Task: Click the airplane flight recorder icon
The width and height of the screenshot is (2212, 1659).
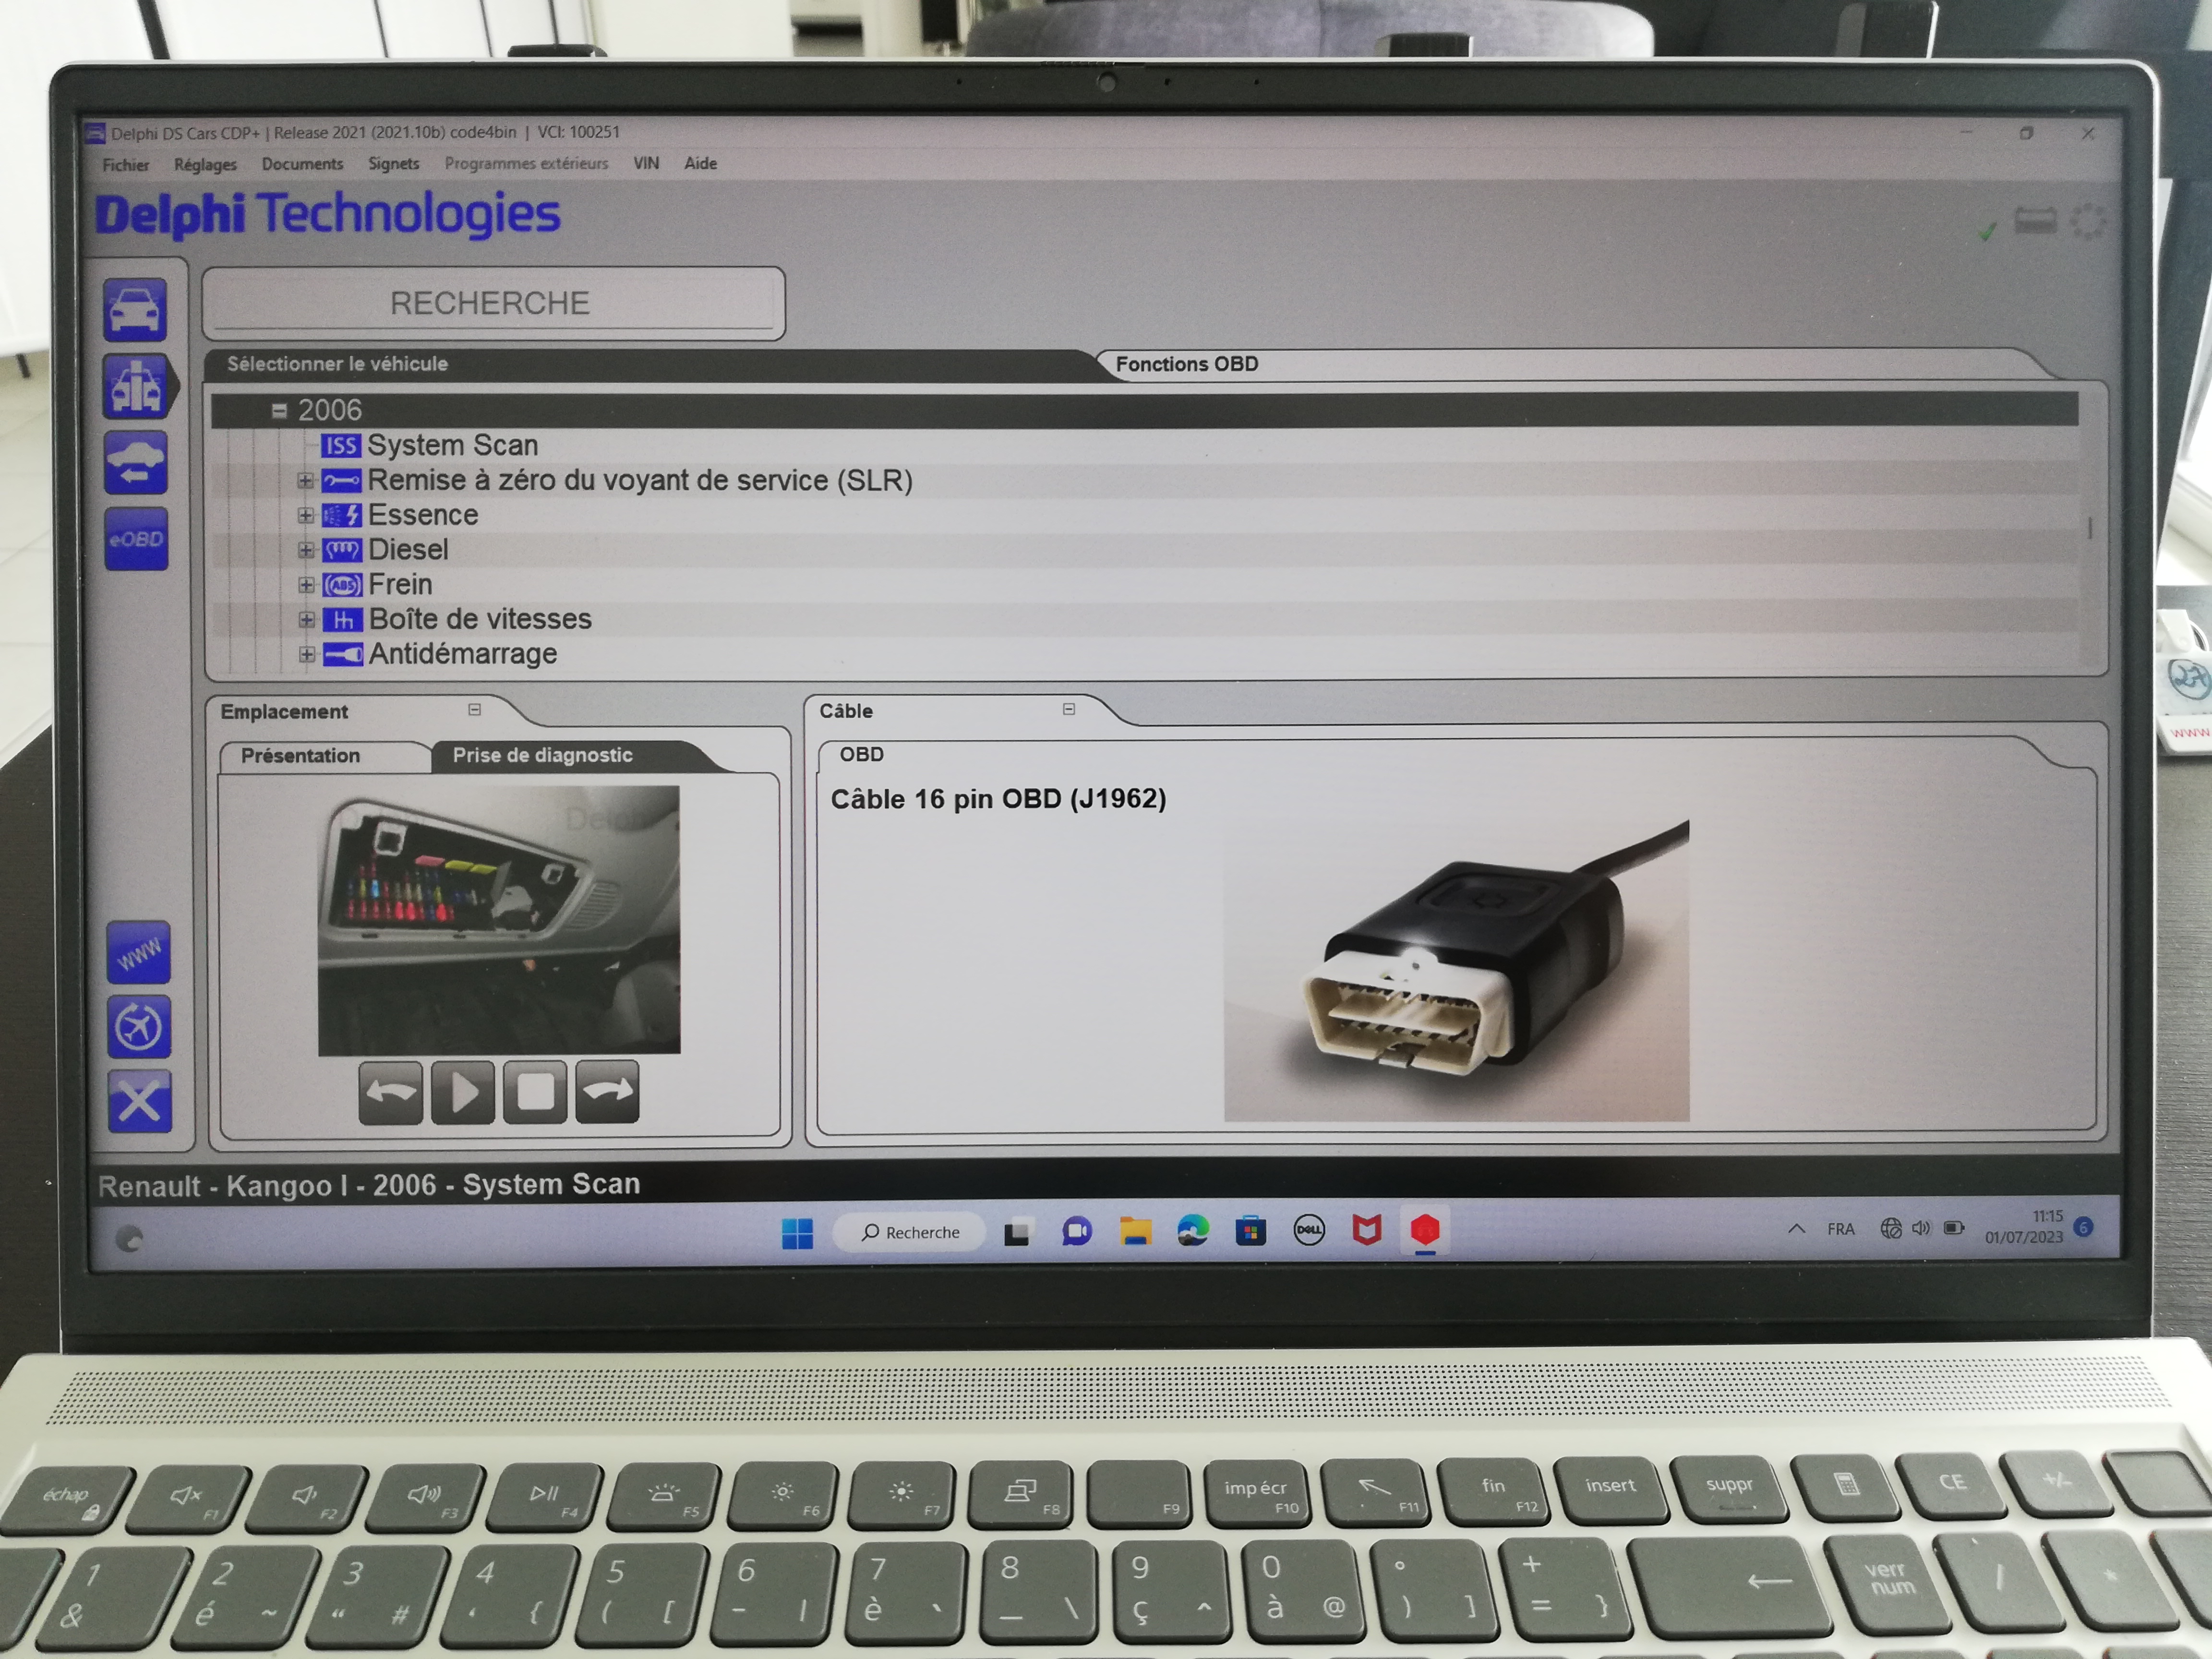Action: (139, 1026)
